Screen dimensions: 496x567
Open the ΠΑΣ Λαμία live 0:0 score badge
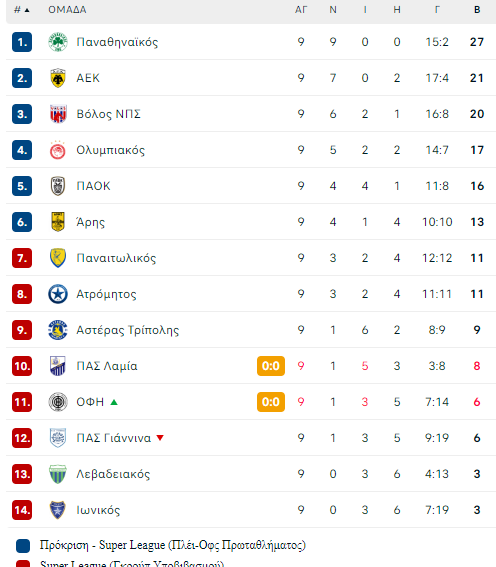[x=271, y=366]
